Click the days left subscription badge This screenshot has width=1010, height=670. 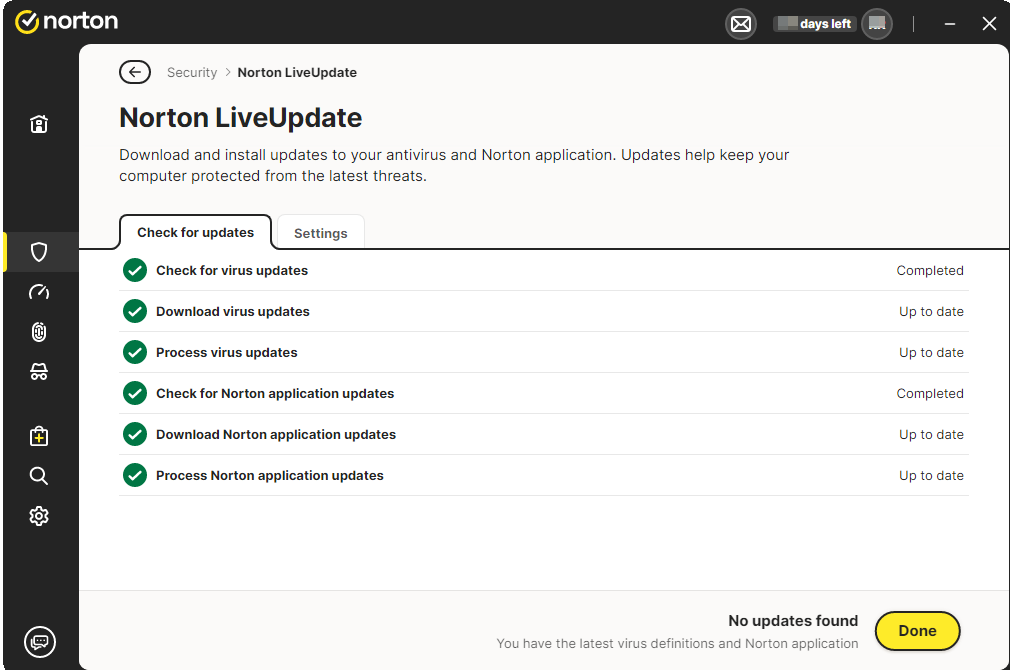[x=815, y=24]
